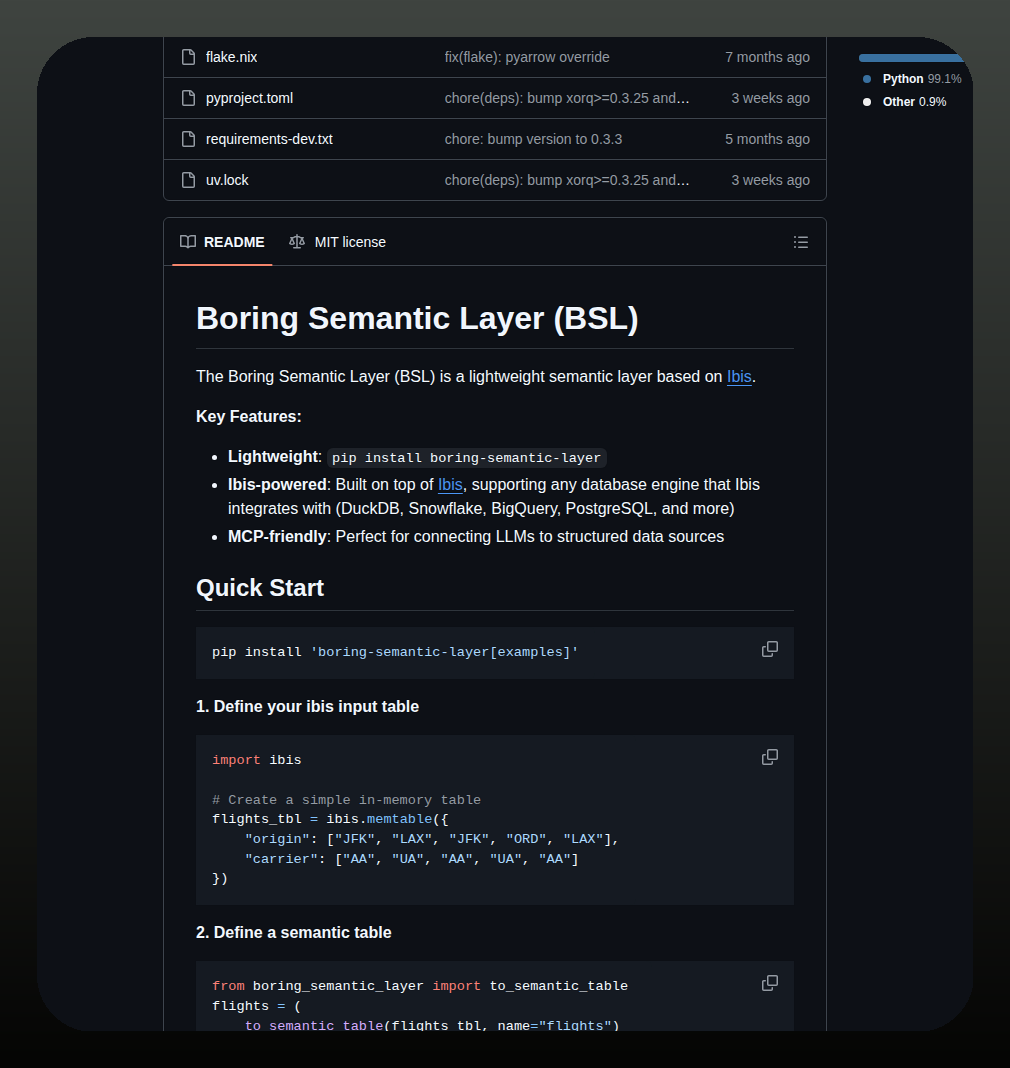Click the Python language entry
The width and height of the screenshot is (1010, 1068).
(921, 79)
